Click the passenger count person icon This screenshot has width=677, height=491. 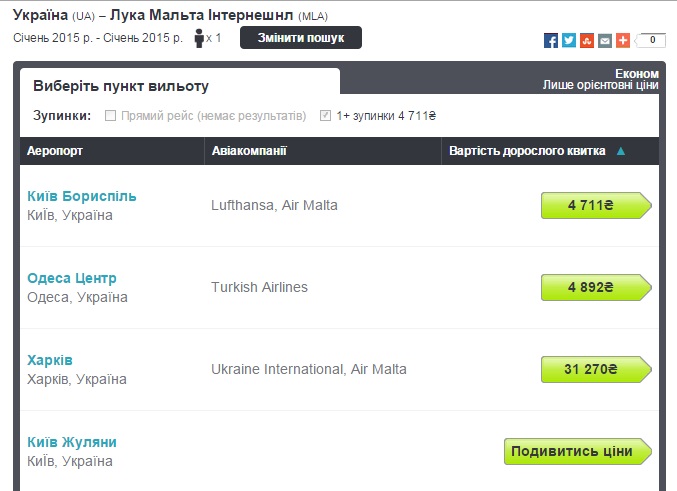(199, 38)
